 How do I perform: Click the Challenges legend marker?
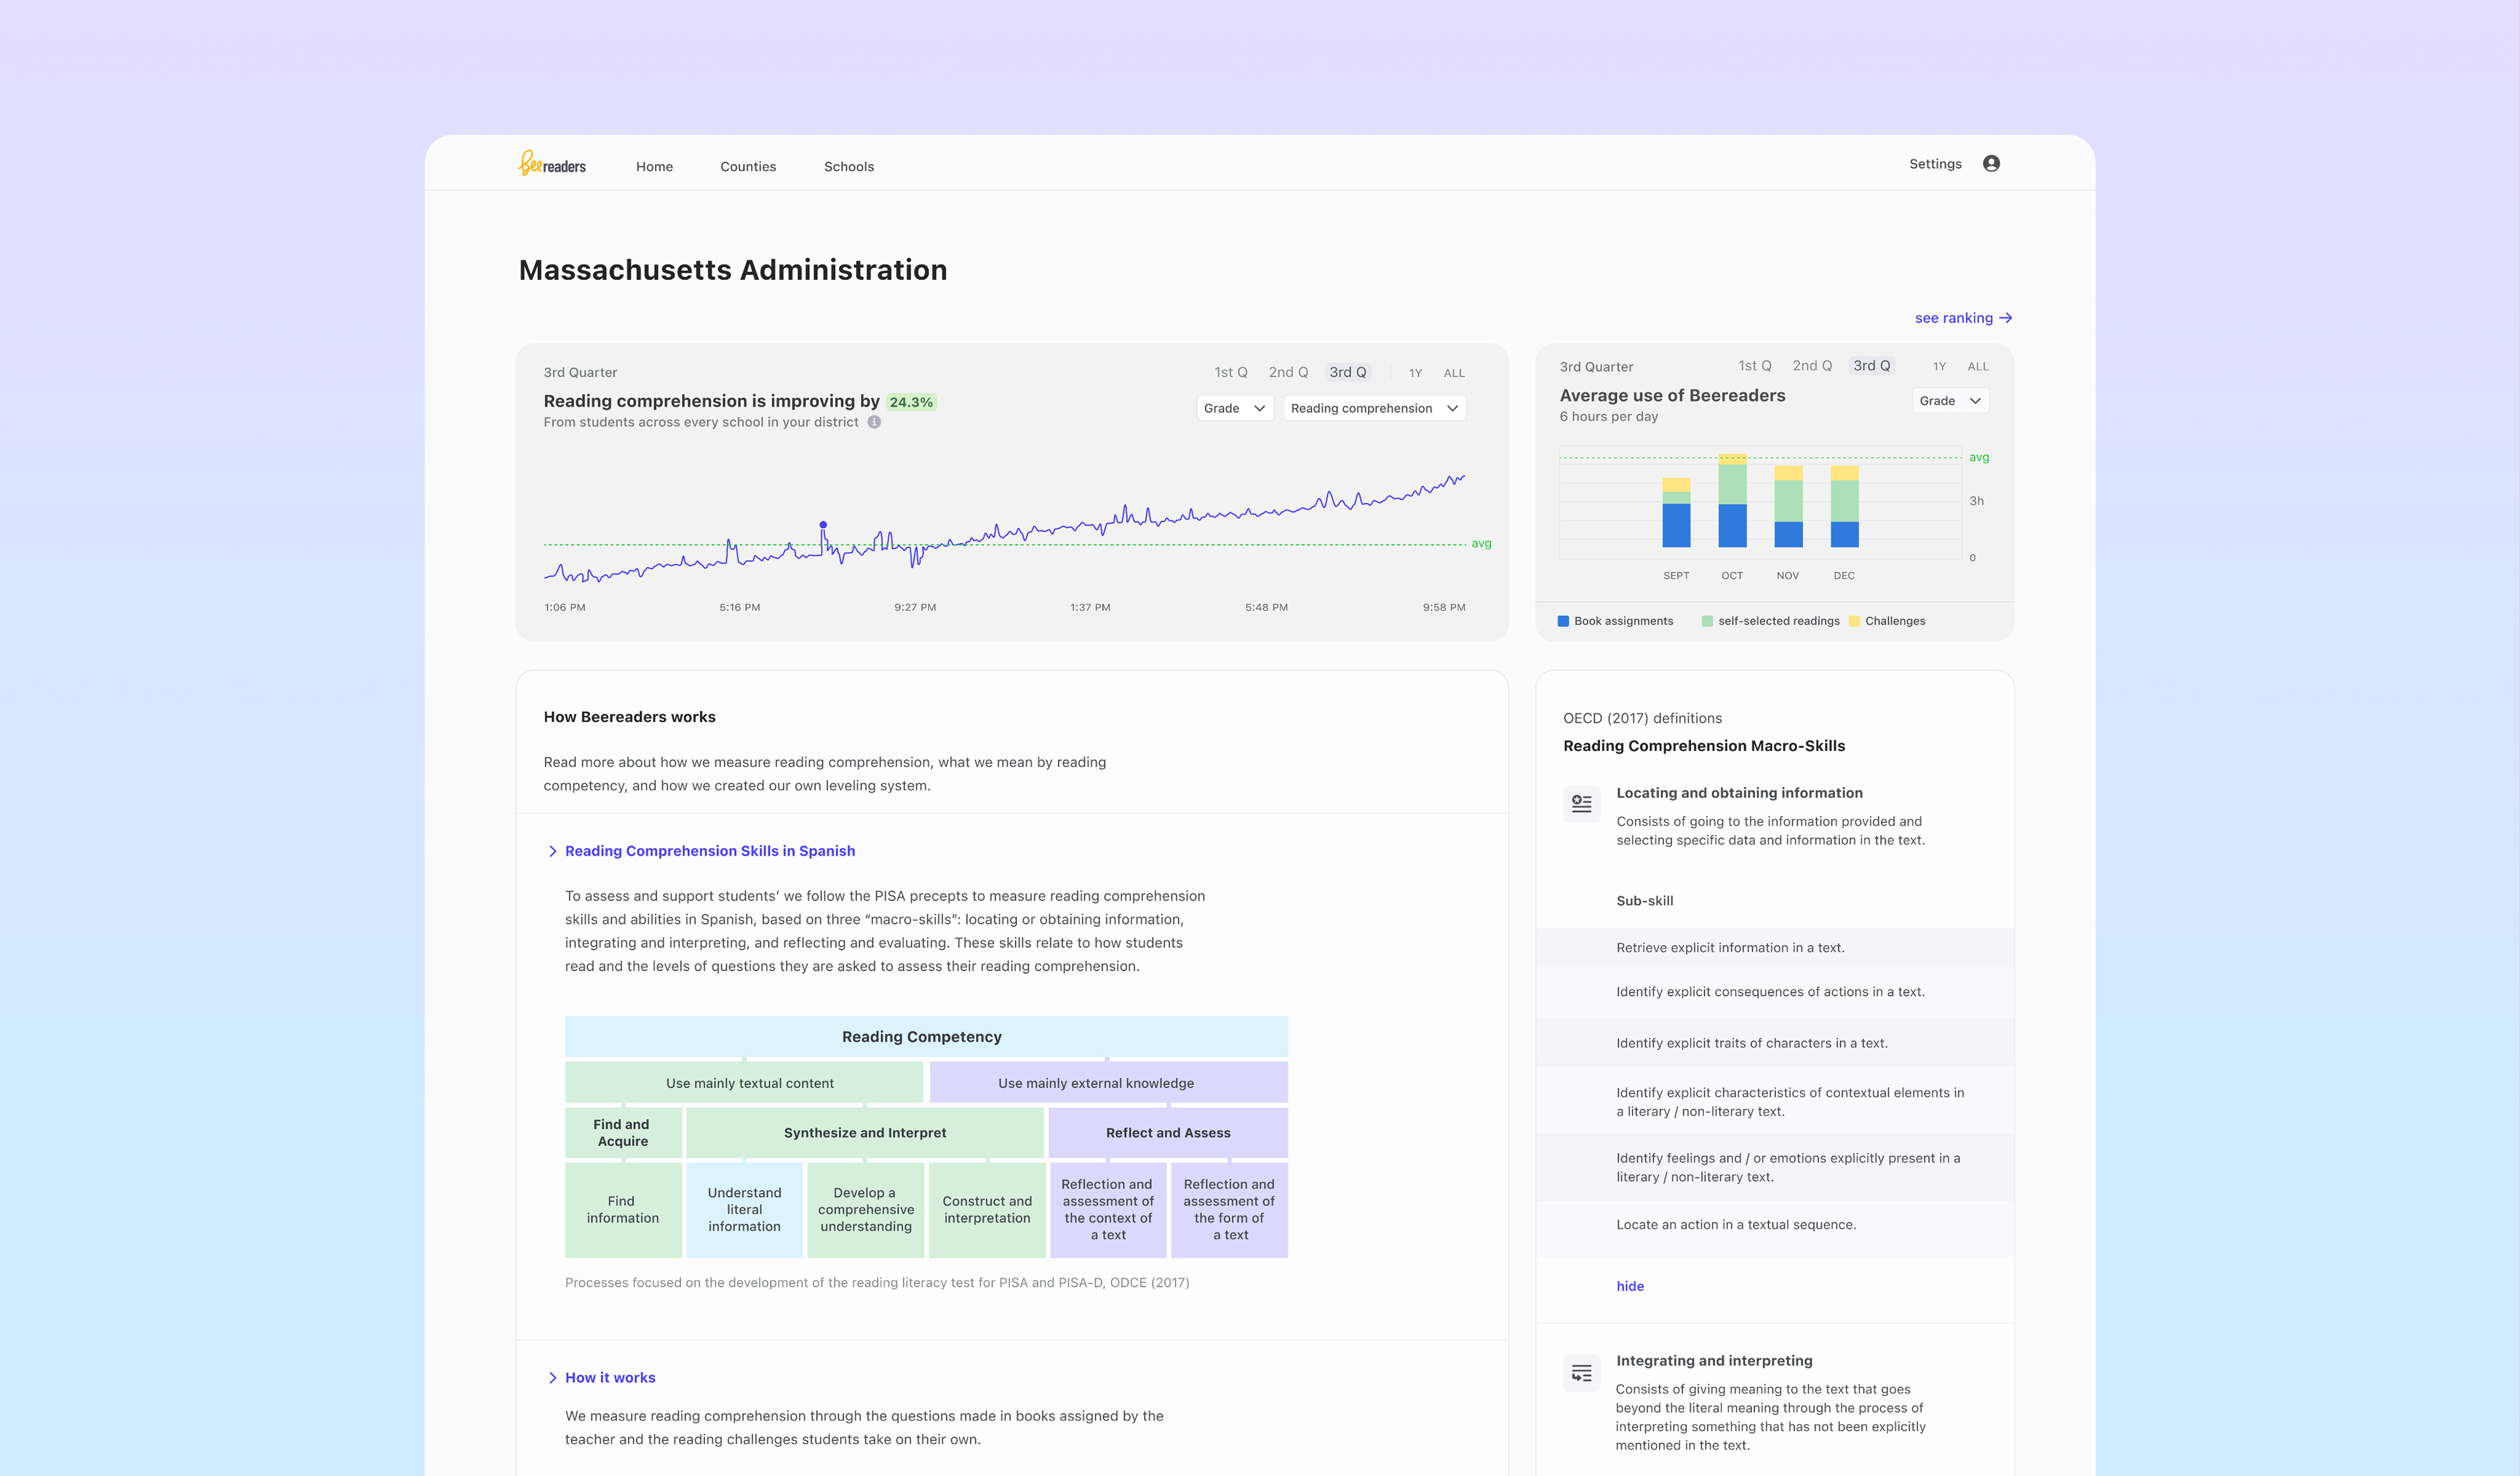pyautogui.click(x=1854, y=621)
